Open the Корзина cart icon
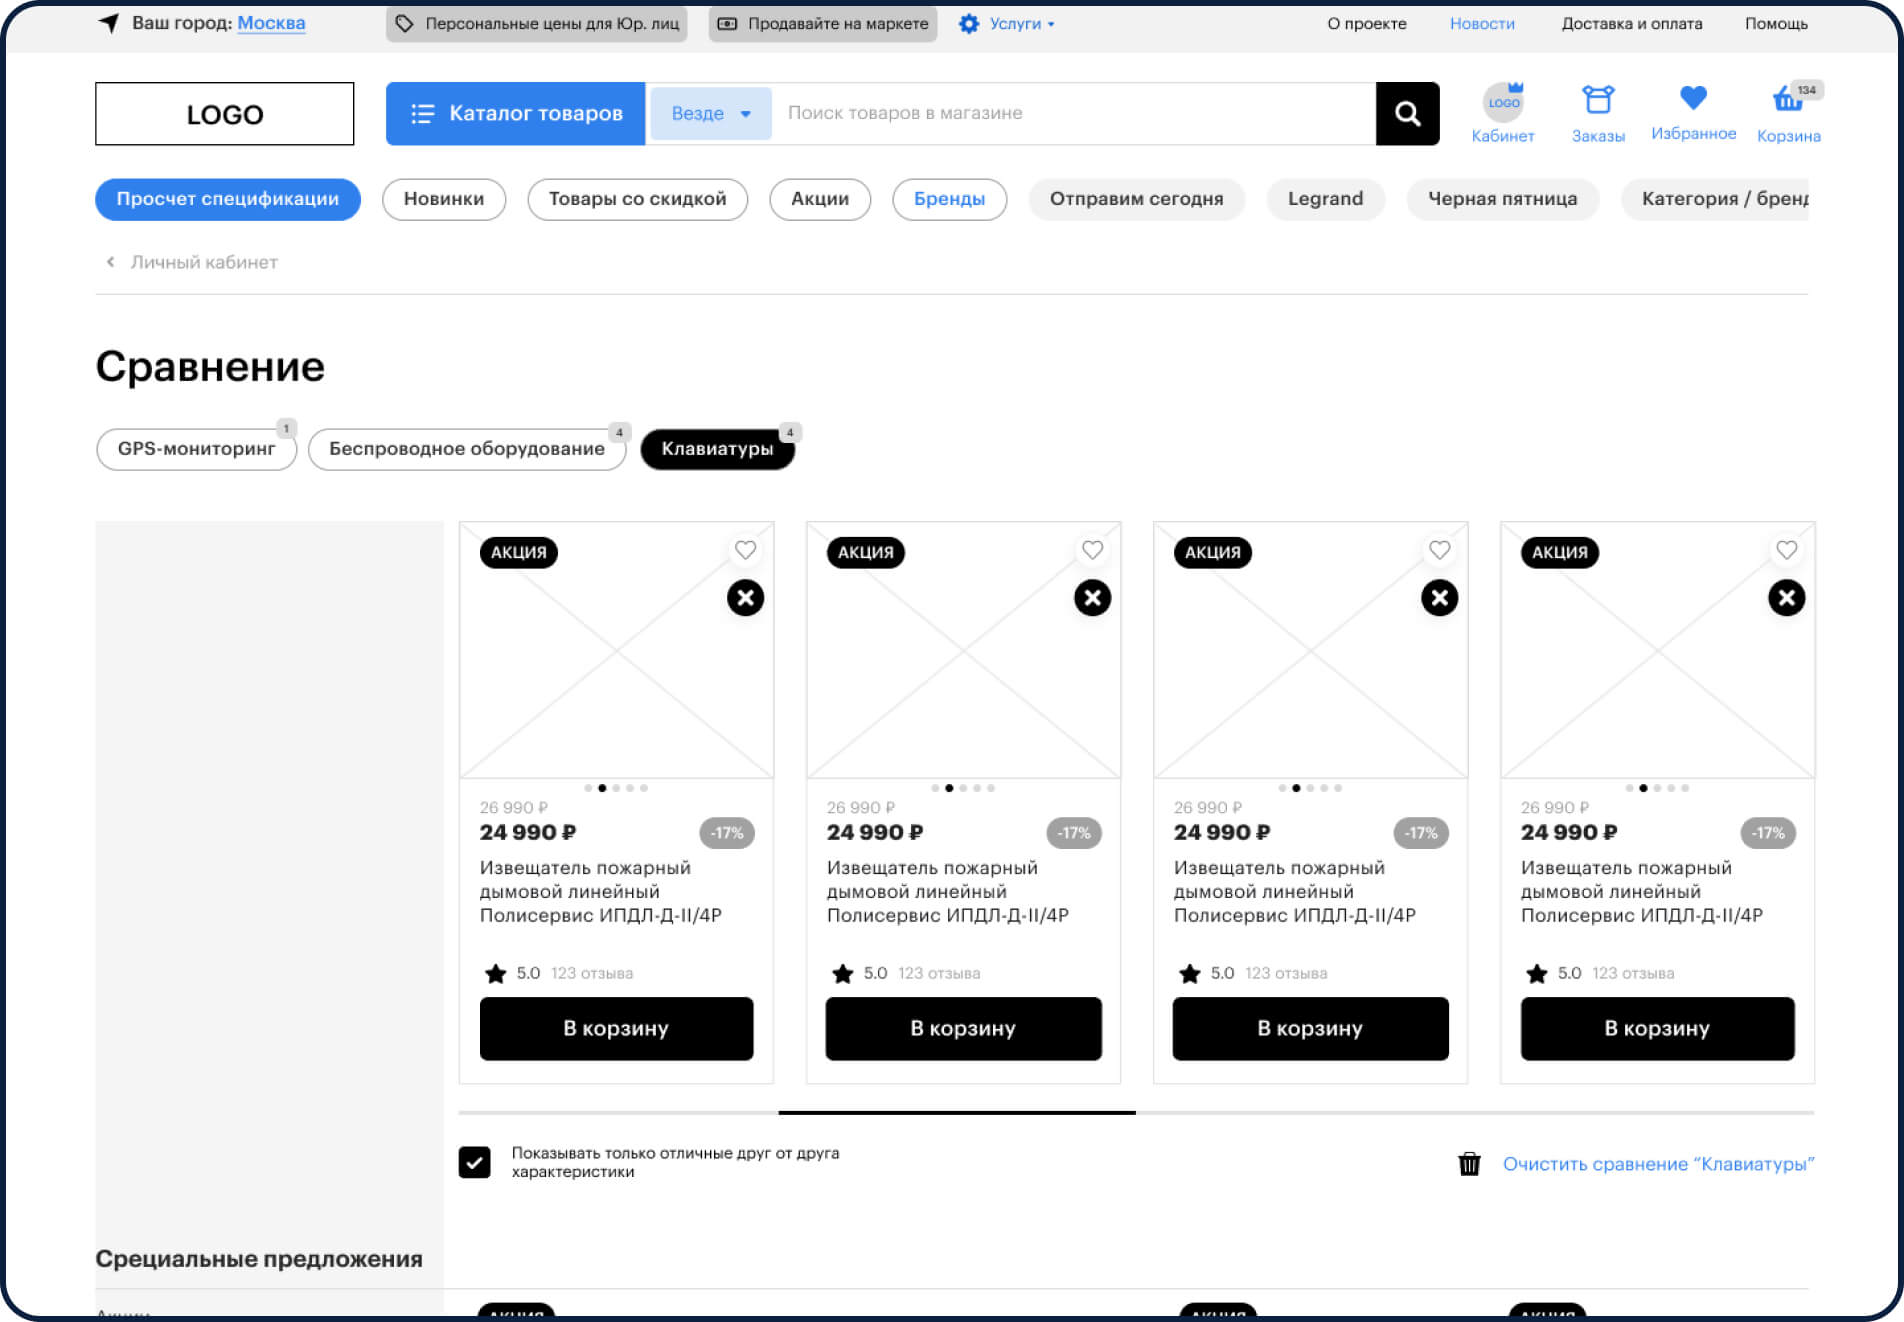Viewport: 1904px width, 1322px height. tap(1787, 101)
